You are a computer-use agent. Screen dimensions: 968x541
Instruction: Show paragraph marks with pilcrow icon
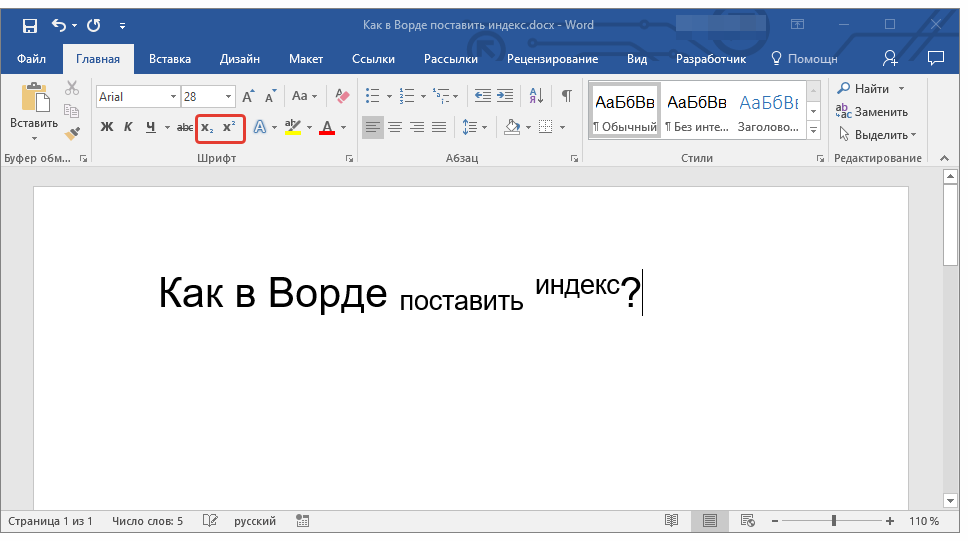(x=566, y=96)
